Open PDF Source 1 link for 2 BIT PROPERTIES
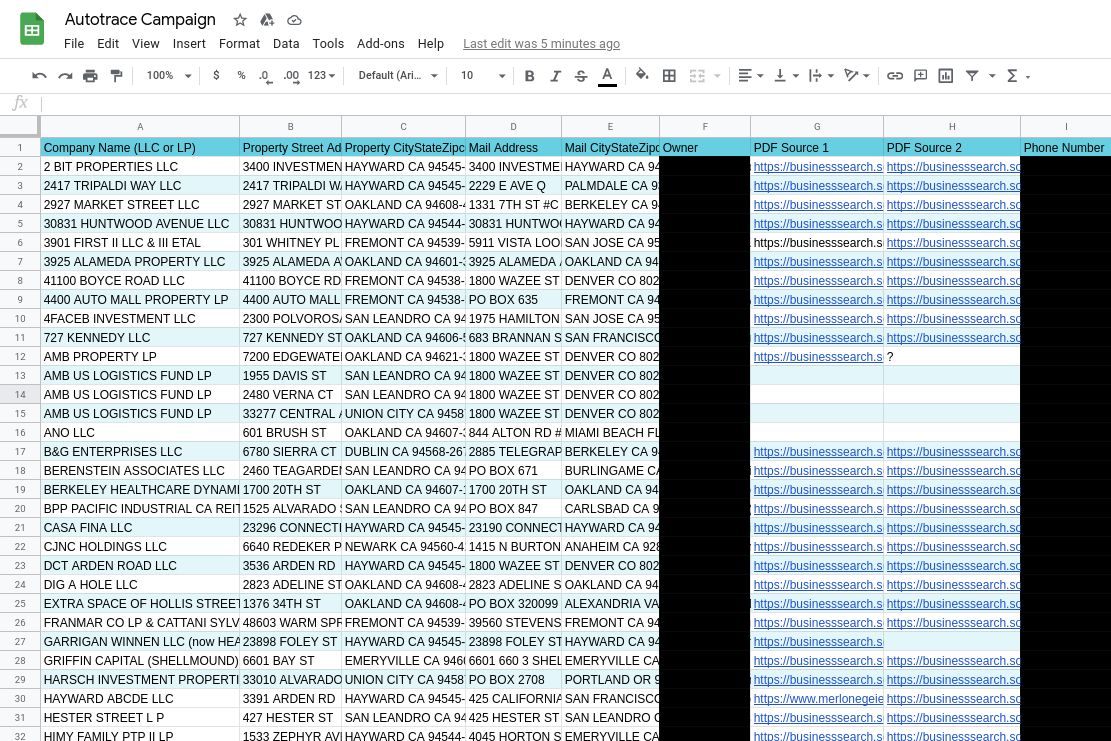The height and width of the screenshot is (741, 1111). (818, 166)
